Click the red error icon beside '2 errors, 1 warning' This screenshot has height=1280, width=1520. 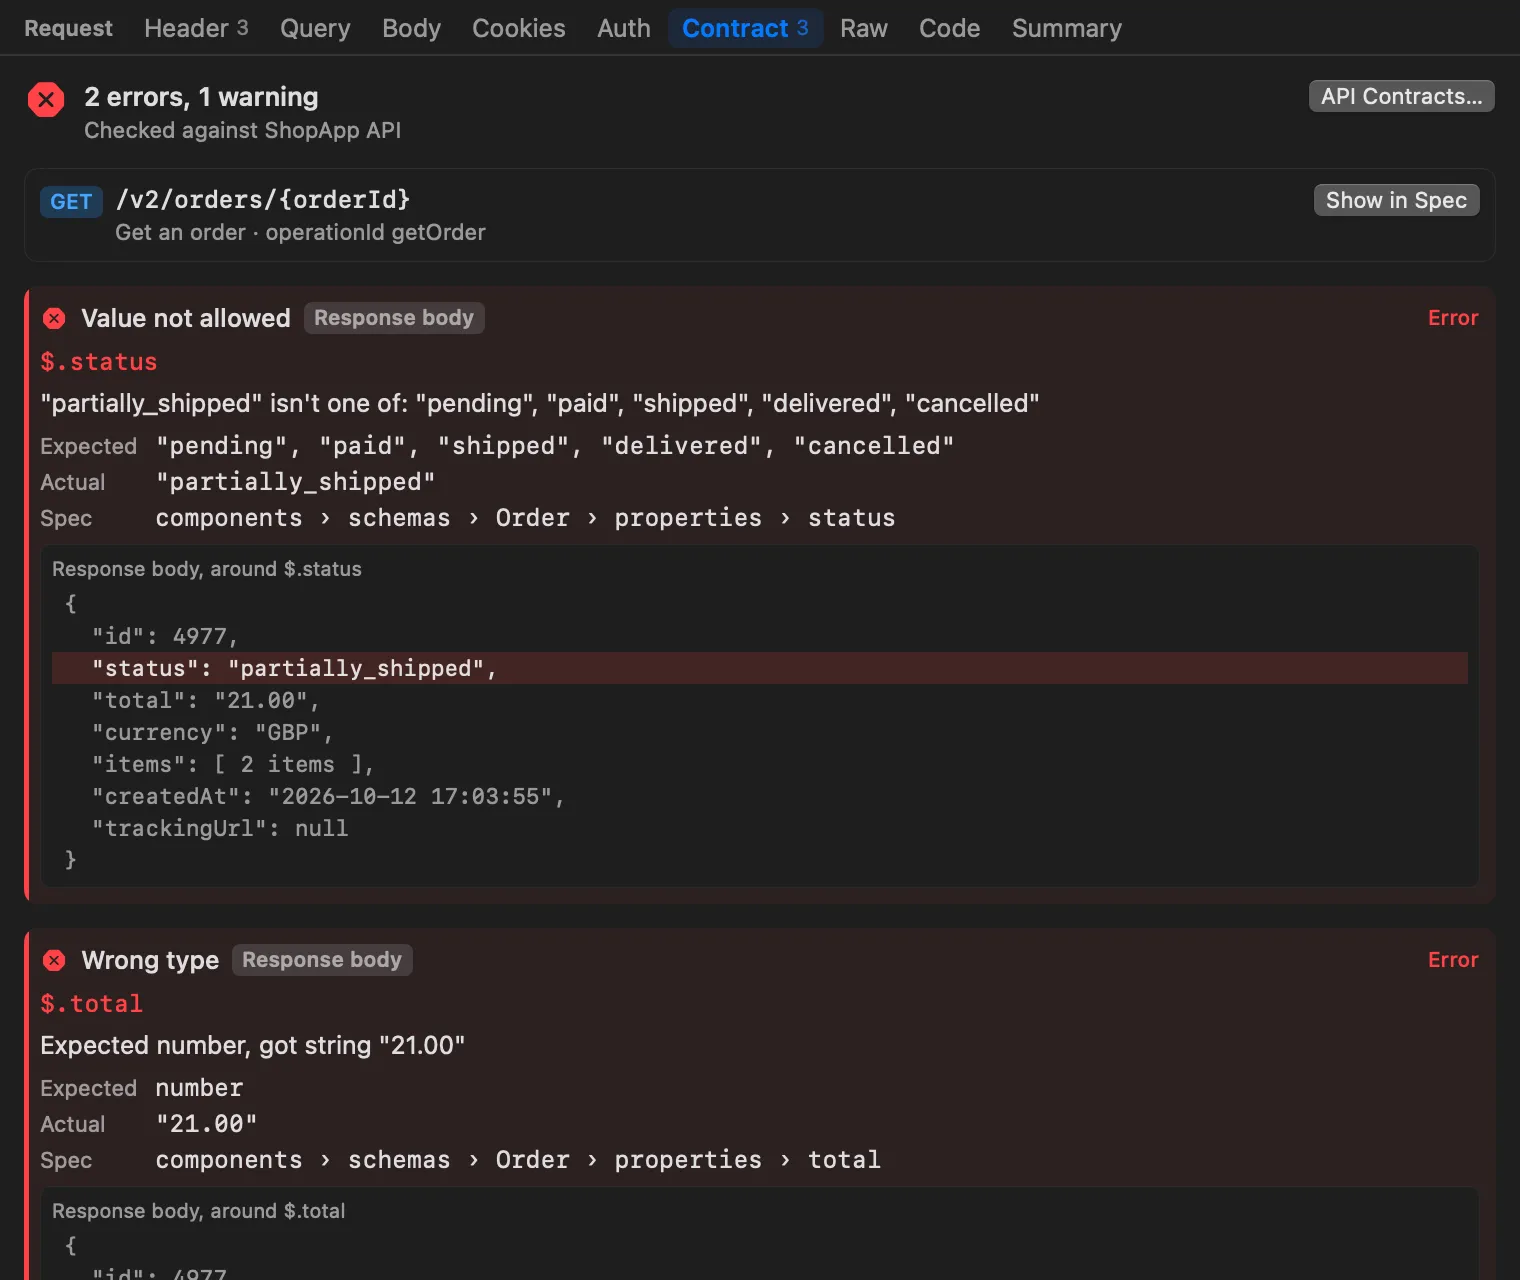pyautogui.click(x=46, y=100)
